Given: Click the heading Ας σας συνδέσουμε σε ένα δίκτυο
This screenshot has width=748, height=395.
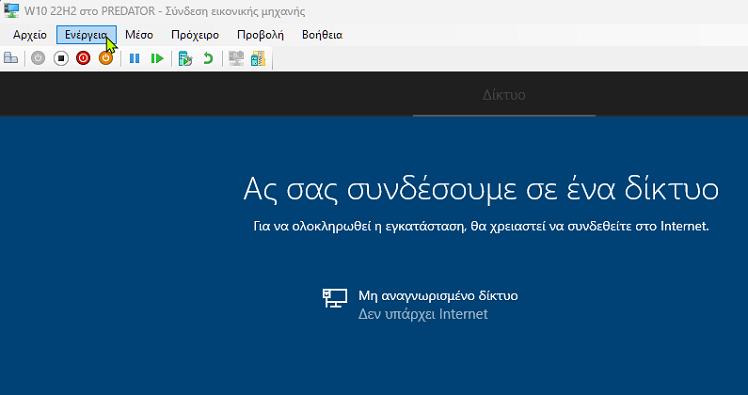Looking at the screenshot, I should [x=481, y=189].
